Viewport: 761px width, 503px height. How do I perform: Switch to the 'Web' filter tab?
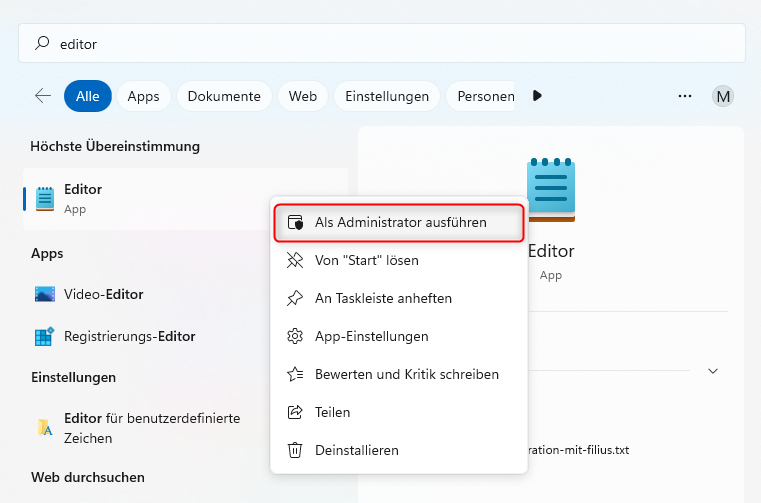point(303,96)
